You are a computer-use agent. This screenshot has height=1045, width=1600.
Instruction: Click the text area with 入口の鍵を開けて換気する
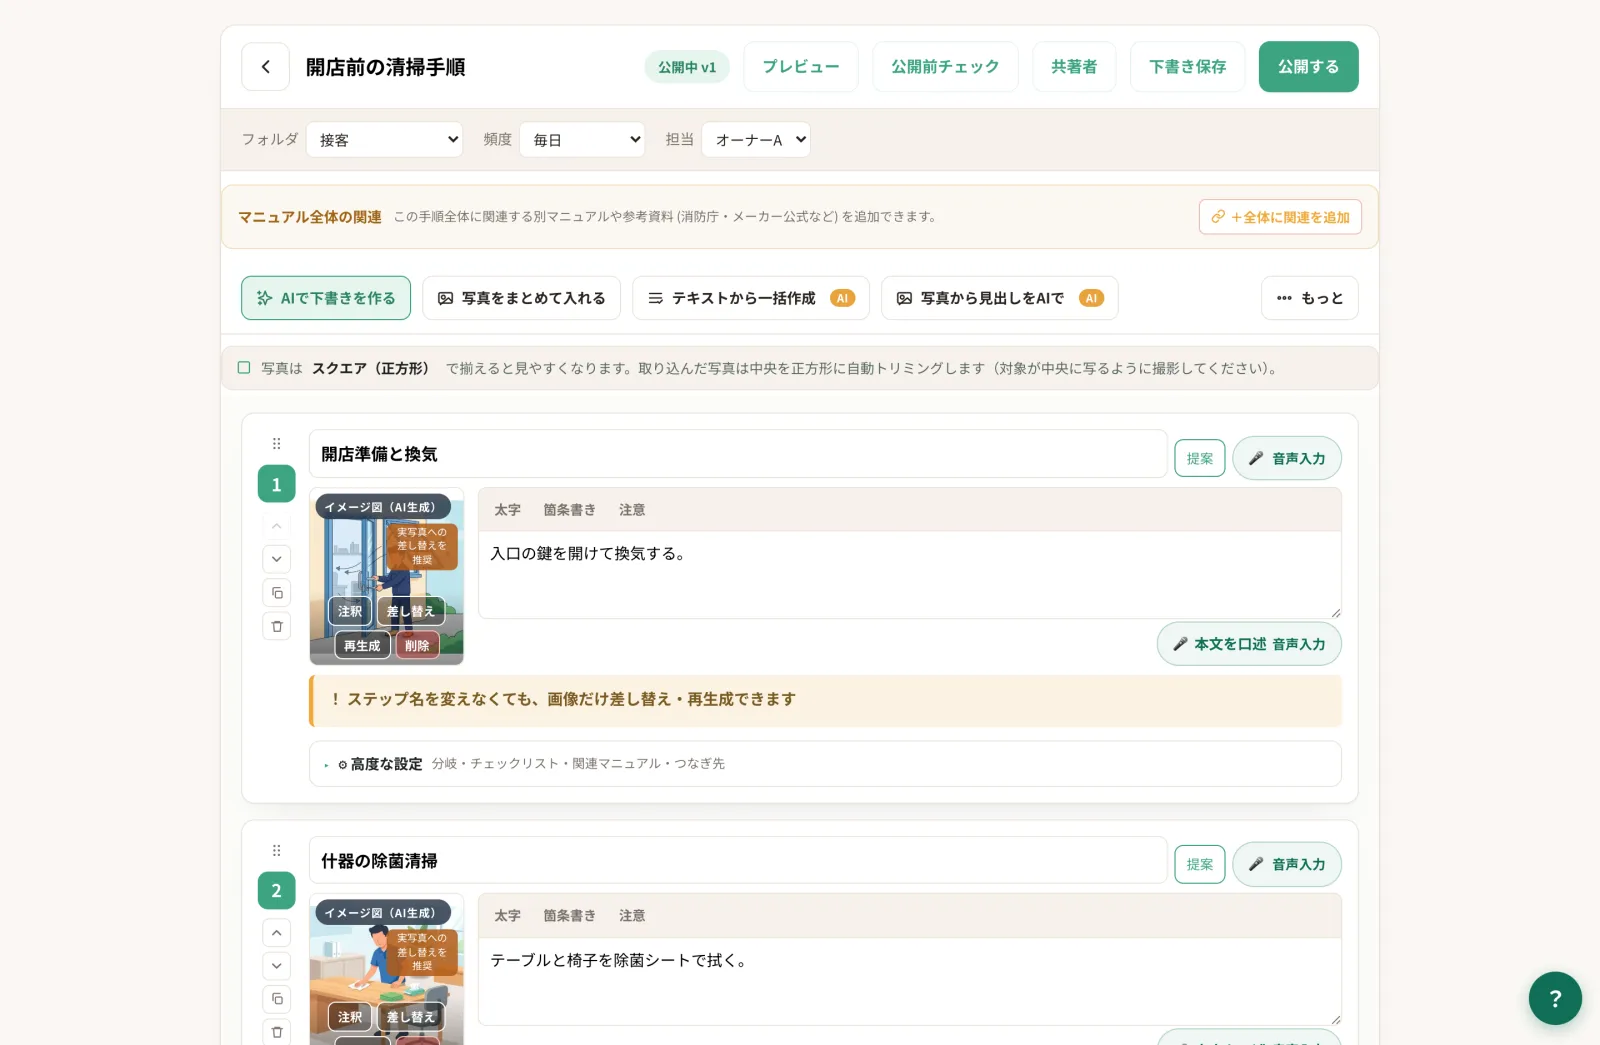pos(910,575)
